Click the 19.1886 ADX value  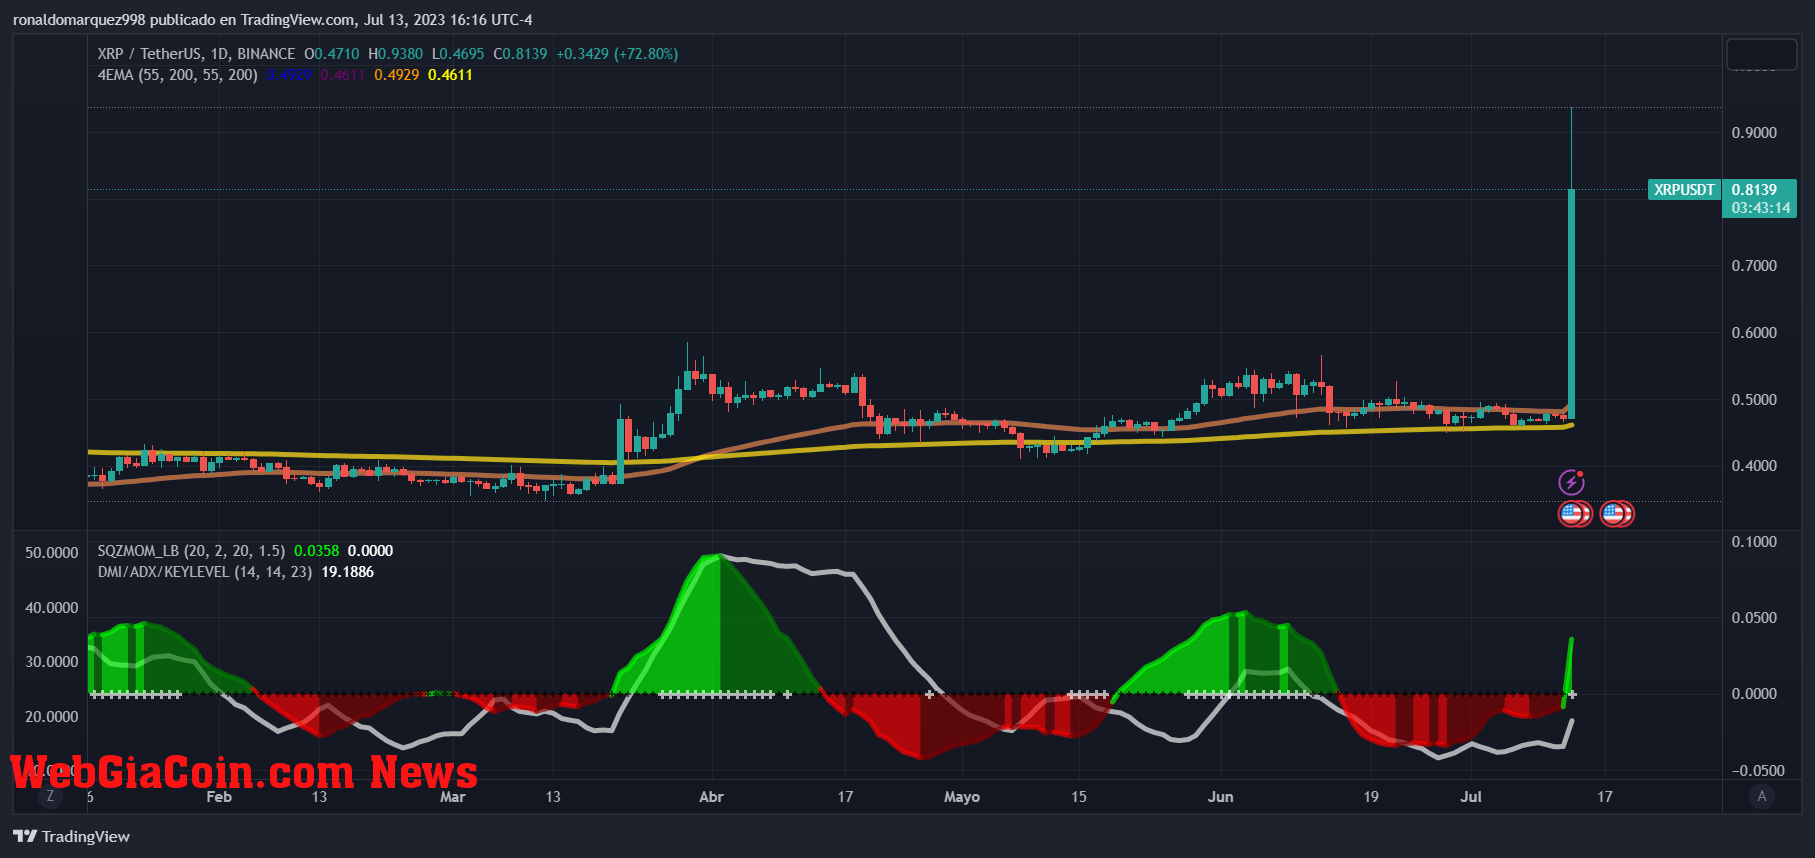(347, 572)
